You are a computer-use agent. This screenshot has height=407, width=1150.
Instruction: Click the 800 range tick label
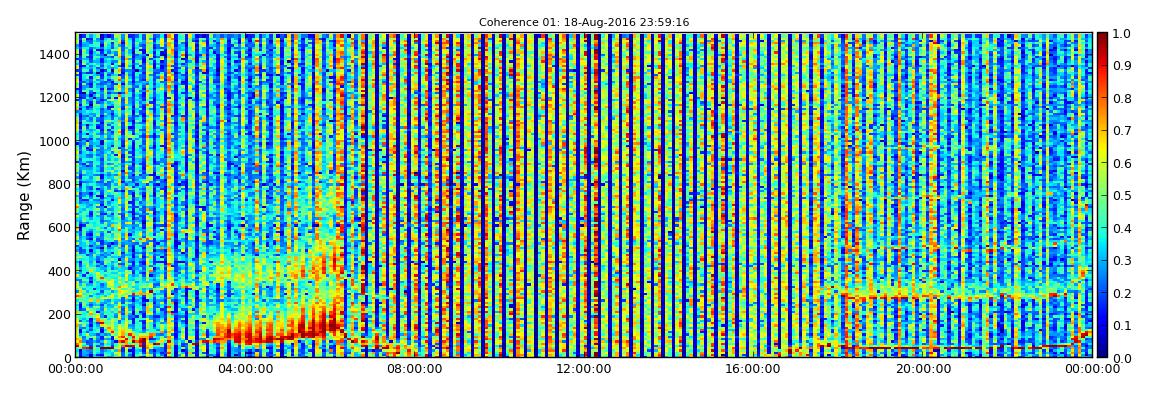(x=59, y=184)
